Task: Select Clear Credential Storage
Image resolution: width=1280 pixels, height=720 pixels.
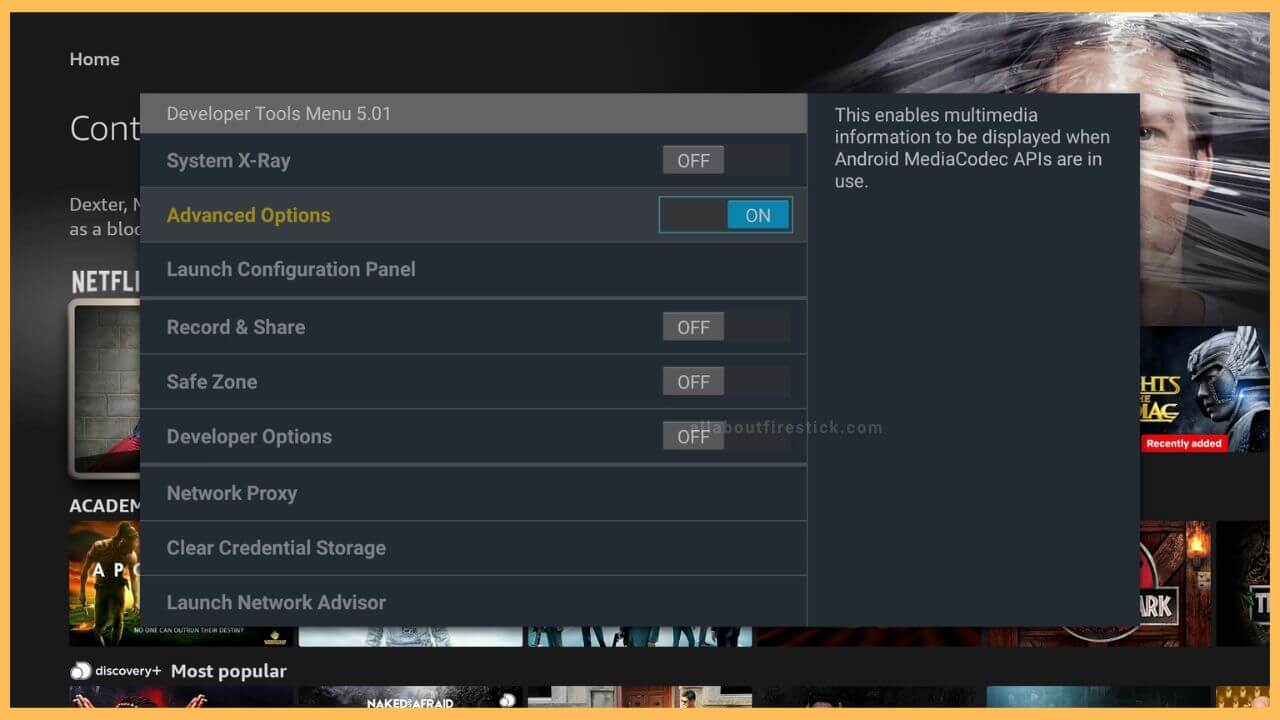Action: pos(278,548)
